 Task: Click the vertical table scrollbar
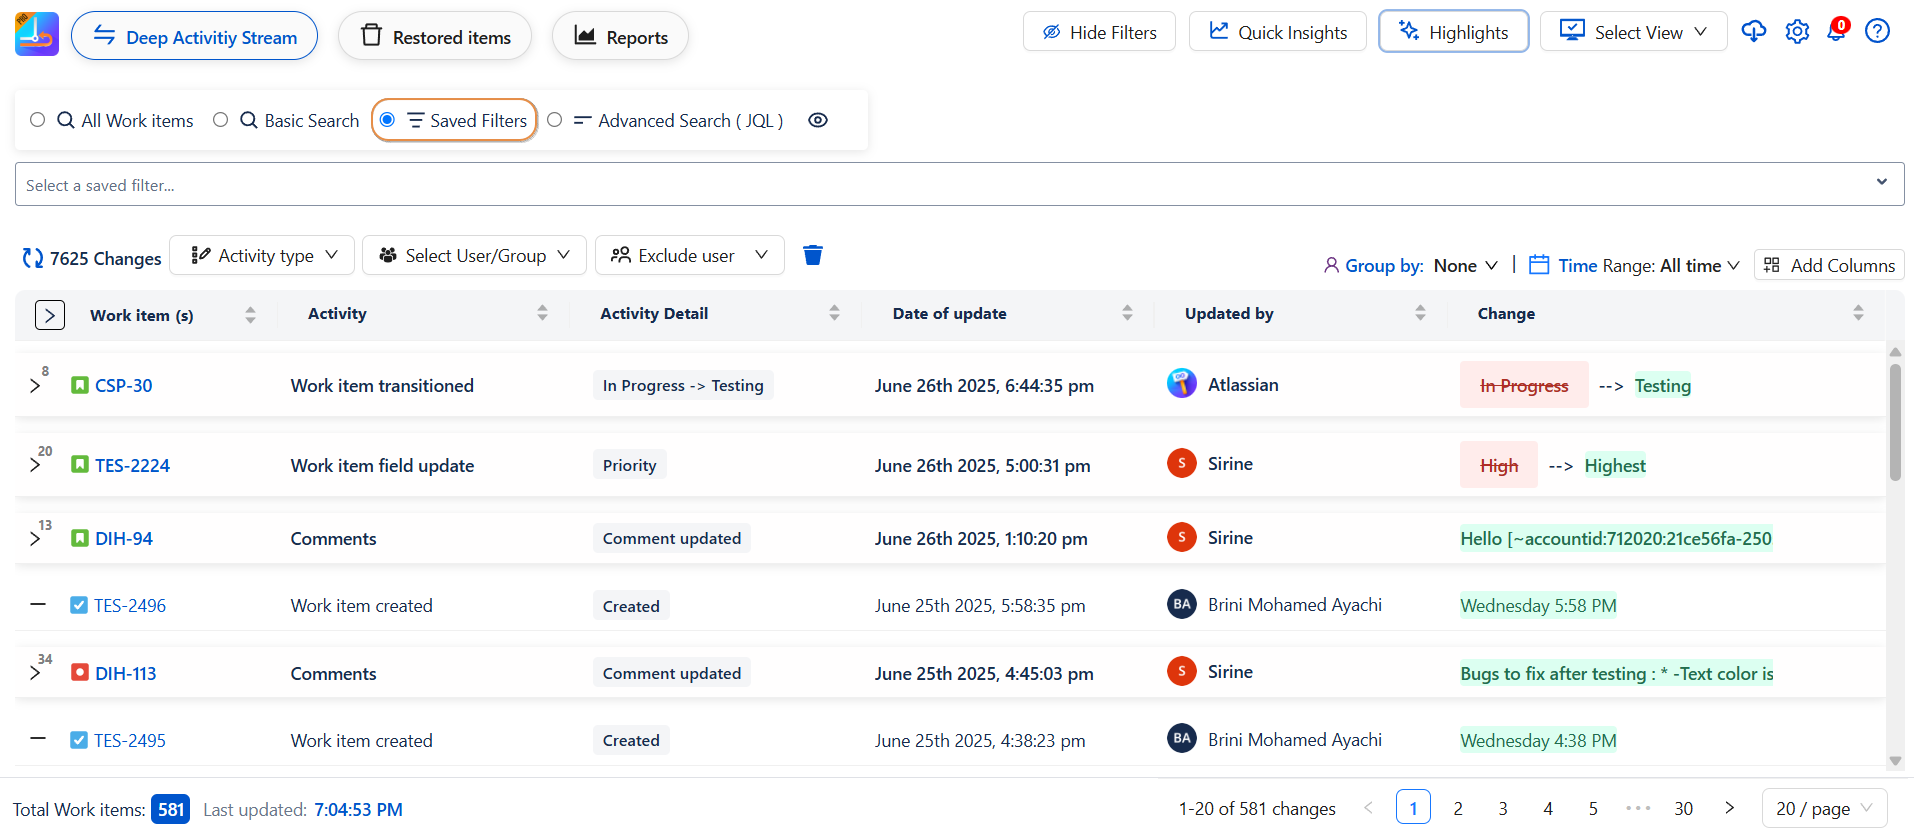click(x=1895, y=422)
